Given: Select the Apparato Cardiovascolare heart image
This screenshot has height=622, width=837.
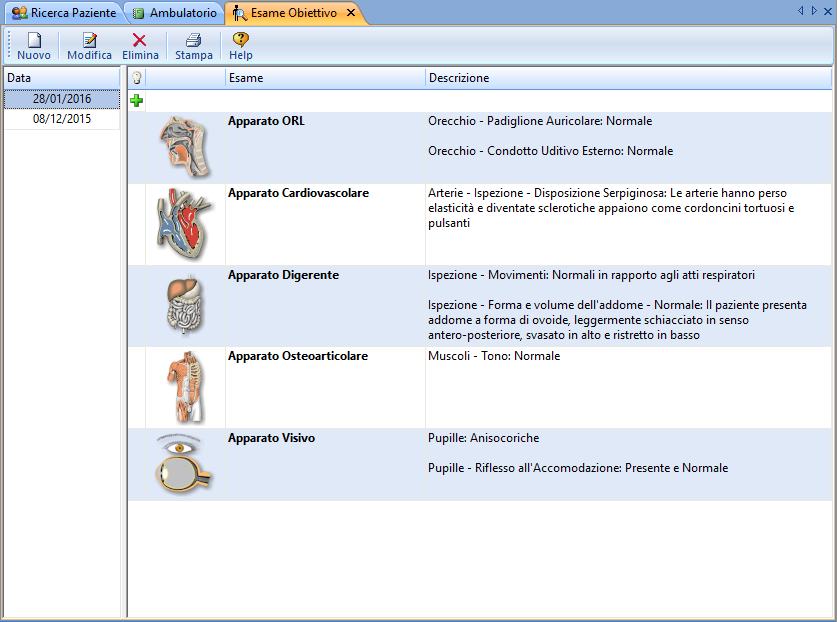Looking at the screenshot, I should pos(185,224).
